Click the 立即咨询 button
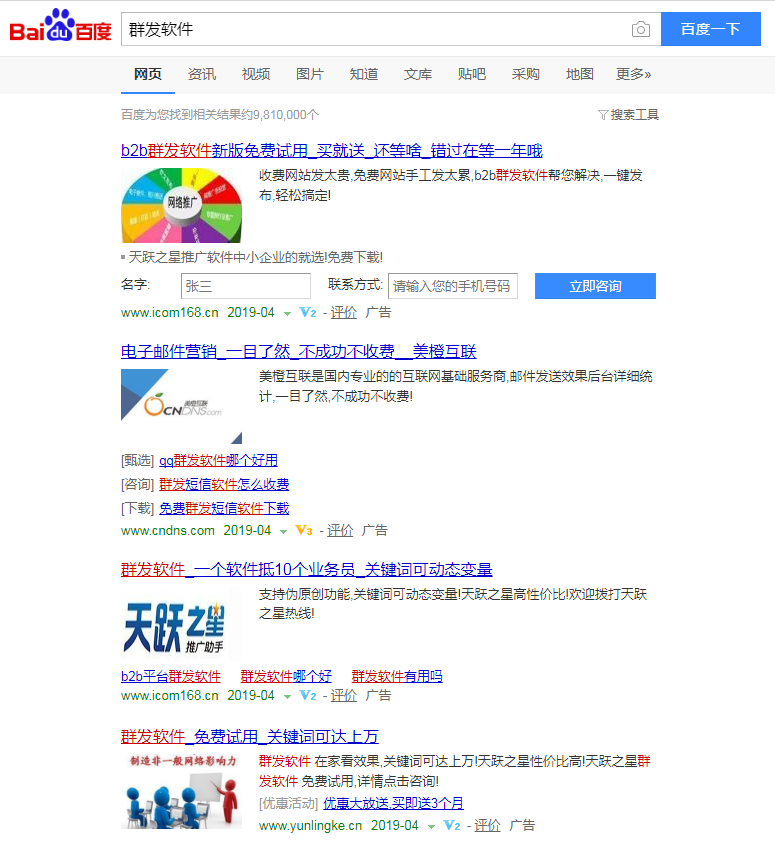 coord(595,286)
